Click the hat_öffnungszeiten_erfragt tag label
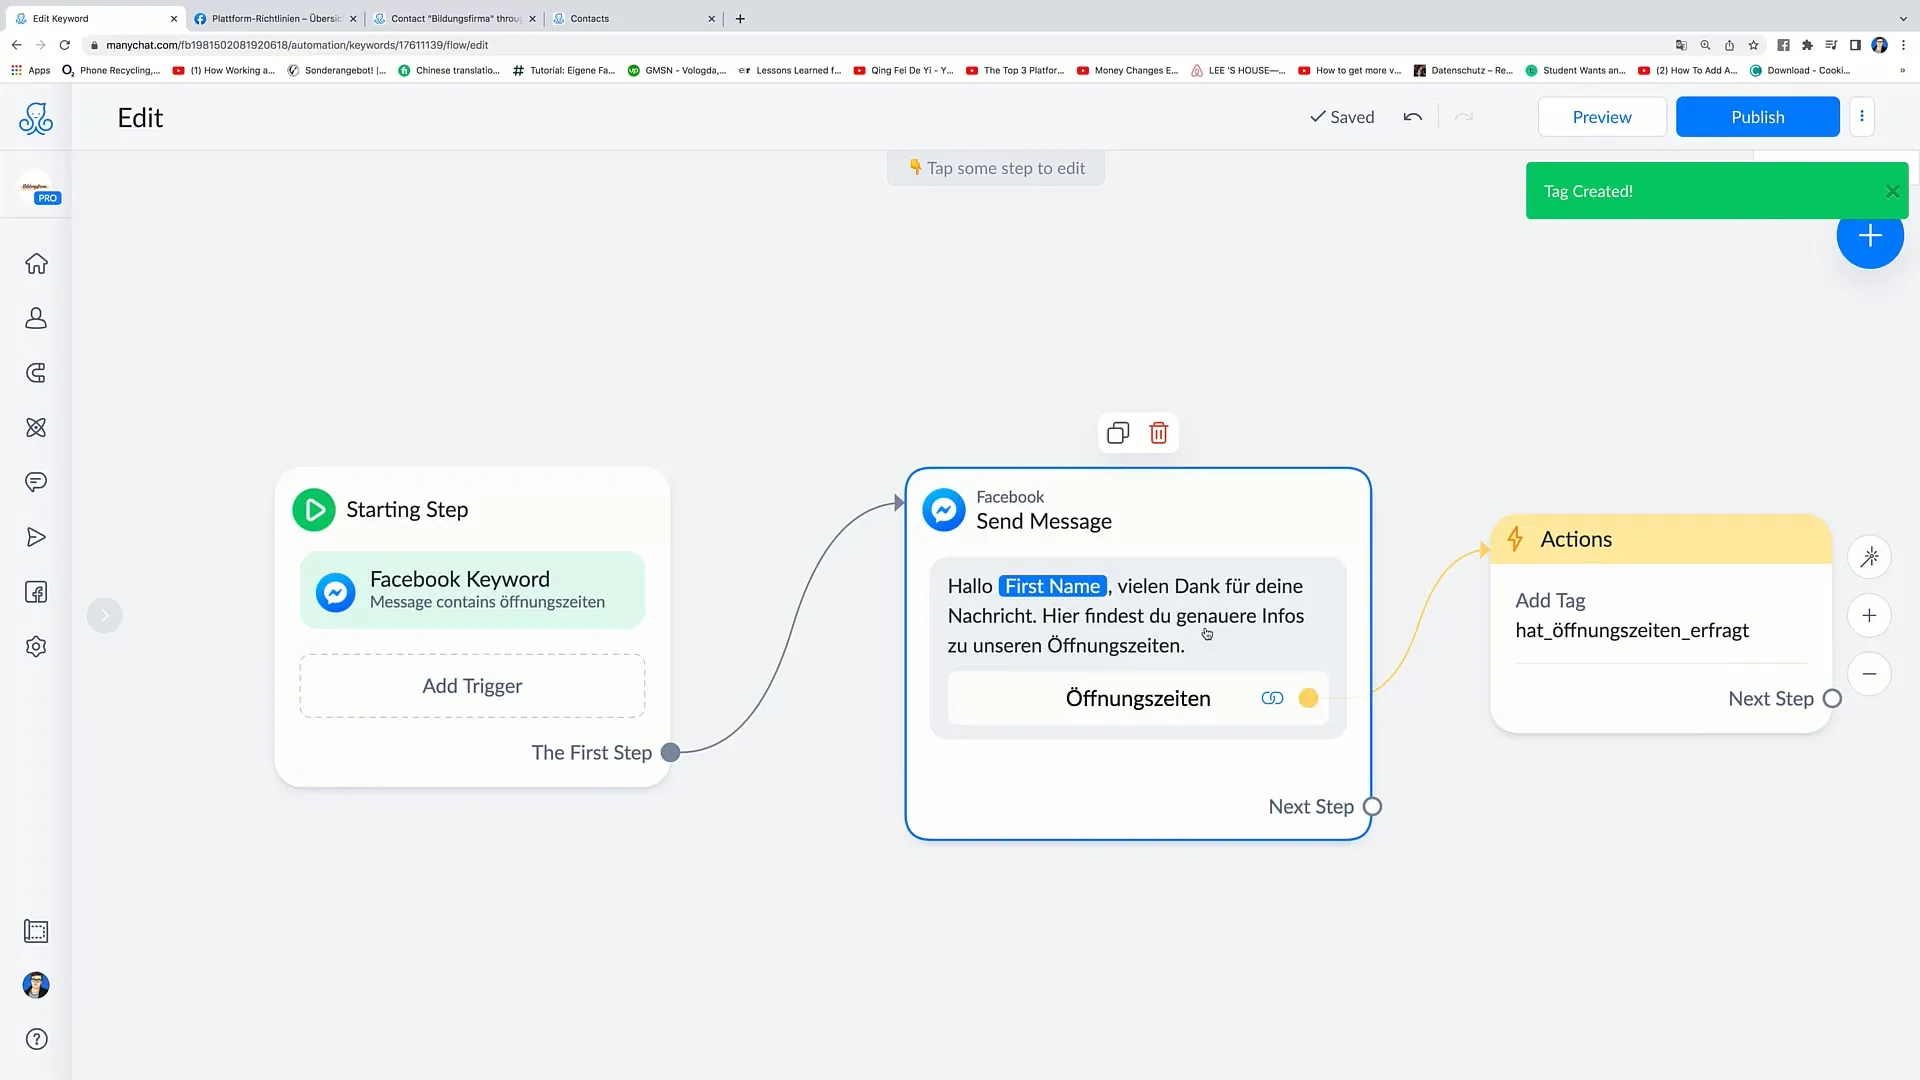Screen dimensions: 1920x1080 pos(1635,630)
